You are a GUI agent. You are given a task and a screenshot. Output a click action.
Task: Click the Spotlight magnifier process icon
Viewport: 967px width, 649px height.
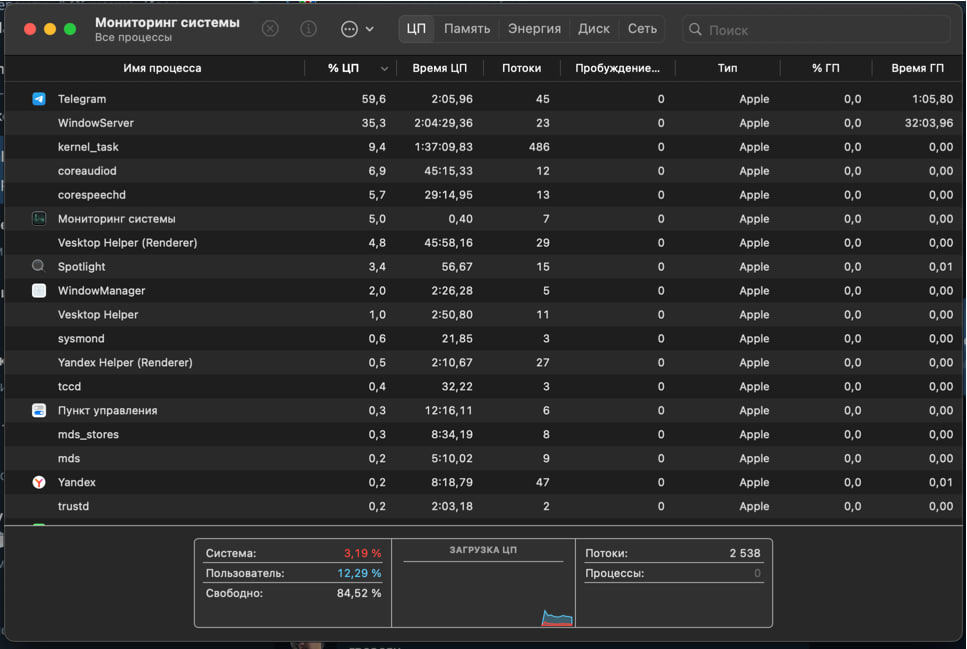tap(38, 266)
